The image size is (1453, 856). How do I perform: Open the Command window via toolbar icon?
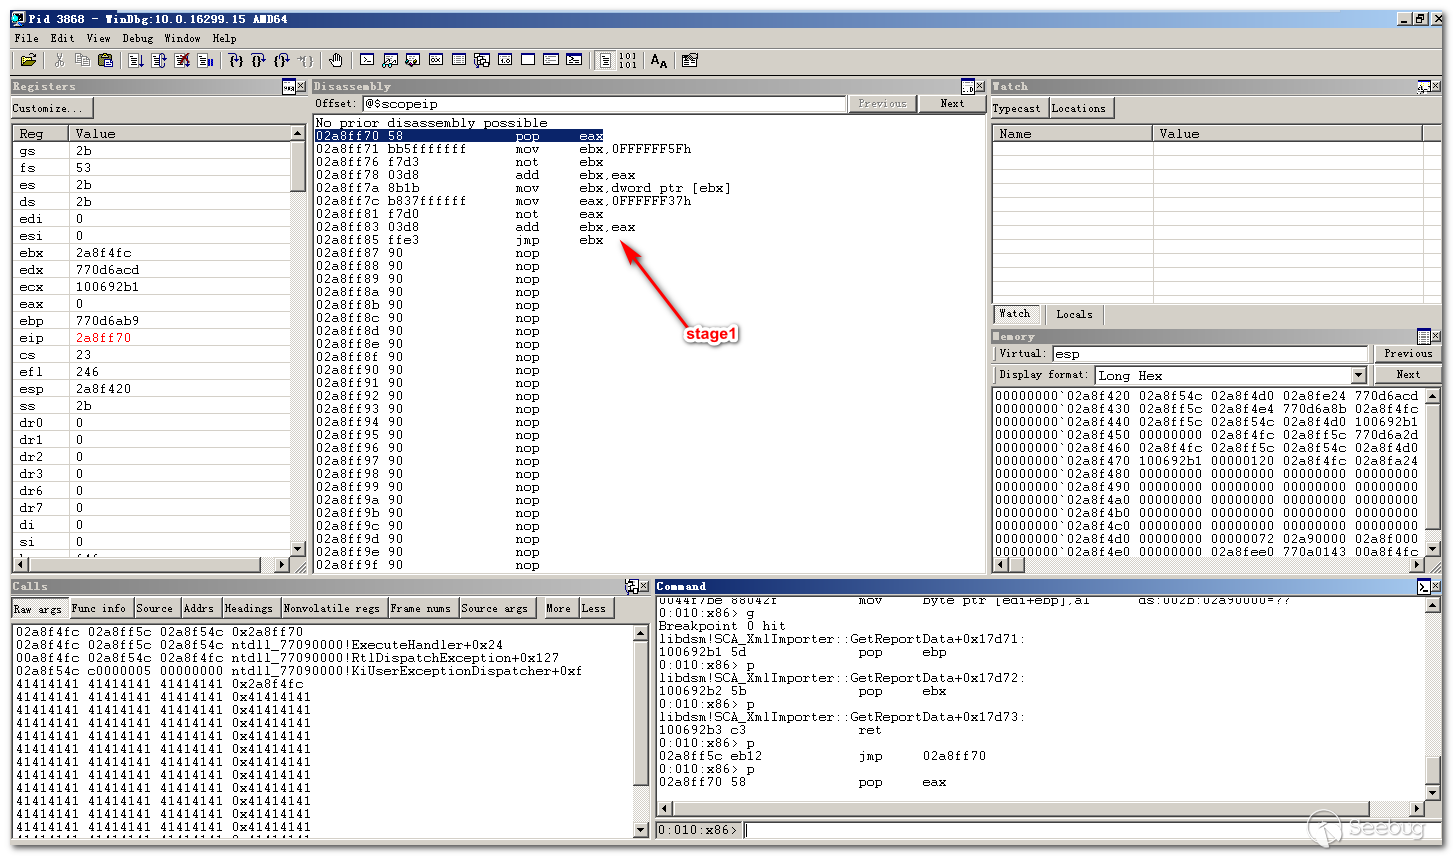[x=367, y=61]
